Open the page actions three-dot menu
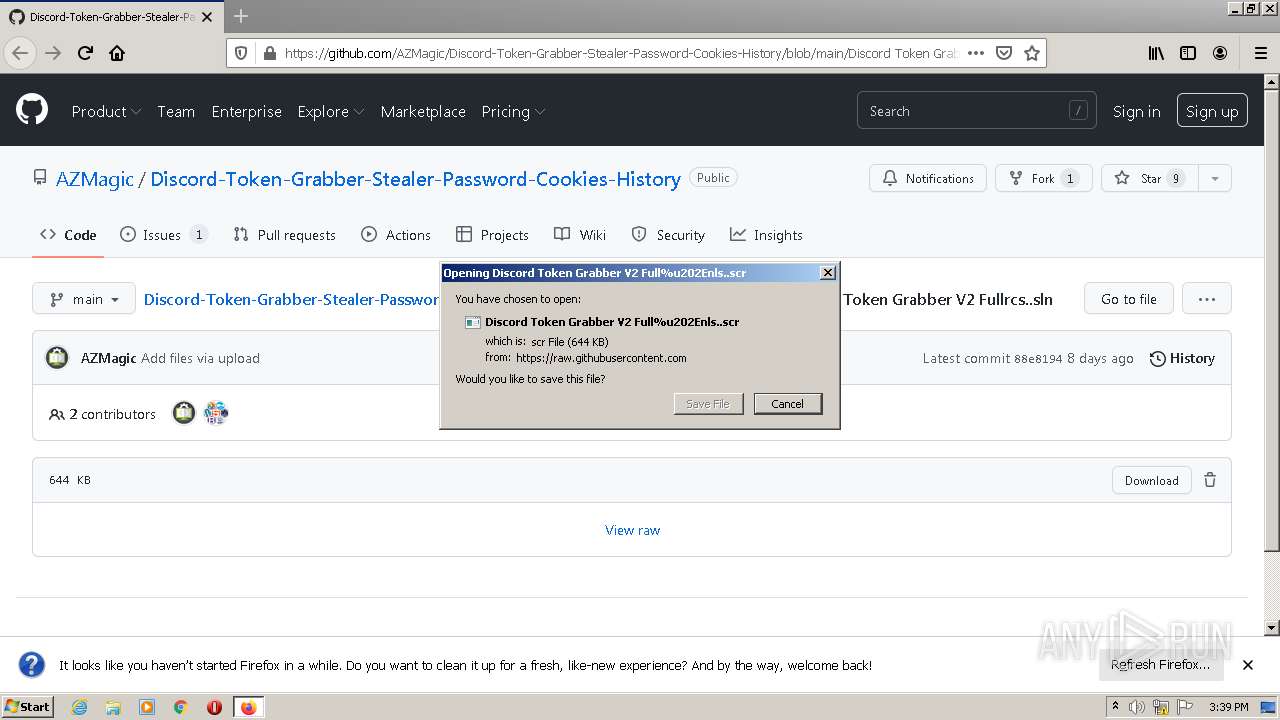 point(976,53)
